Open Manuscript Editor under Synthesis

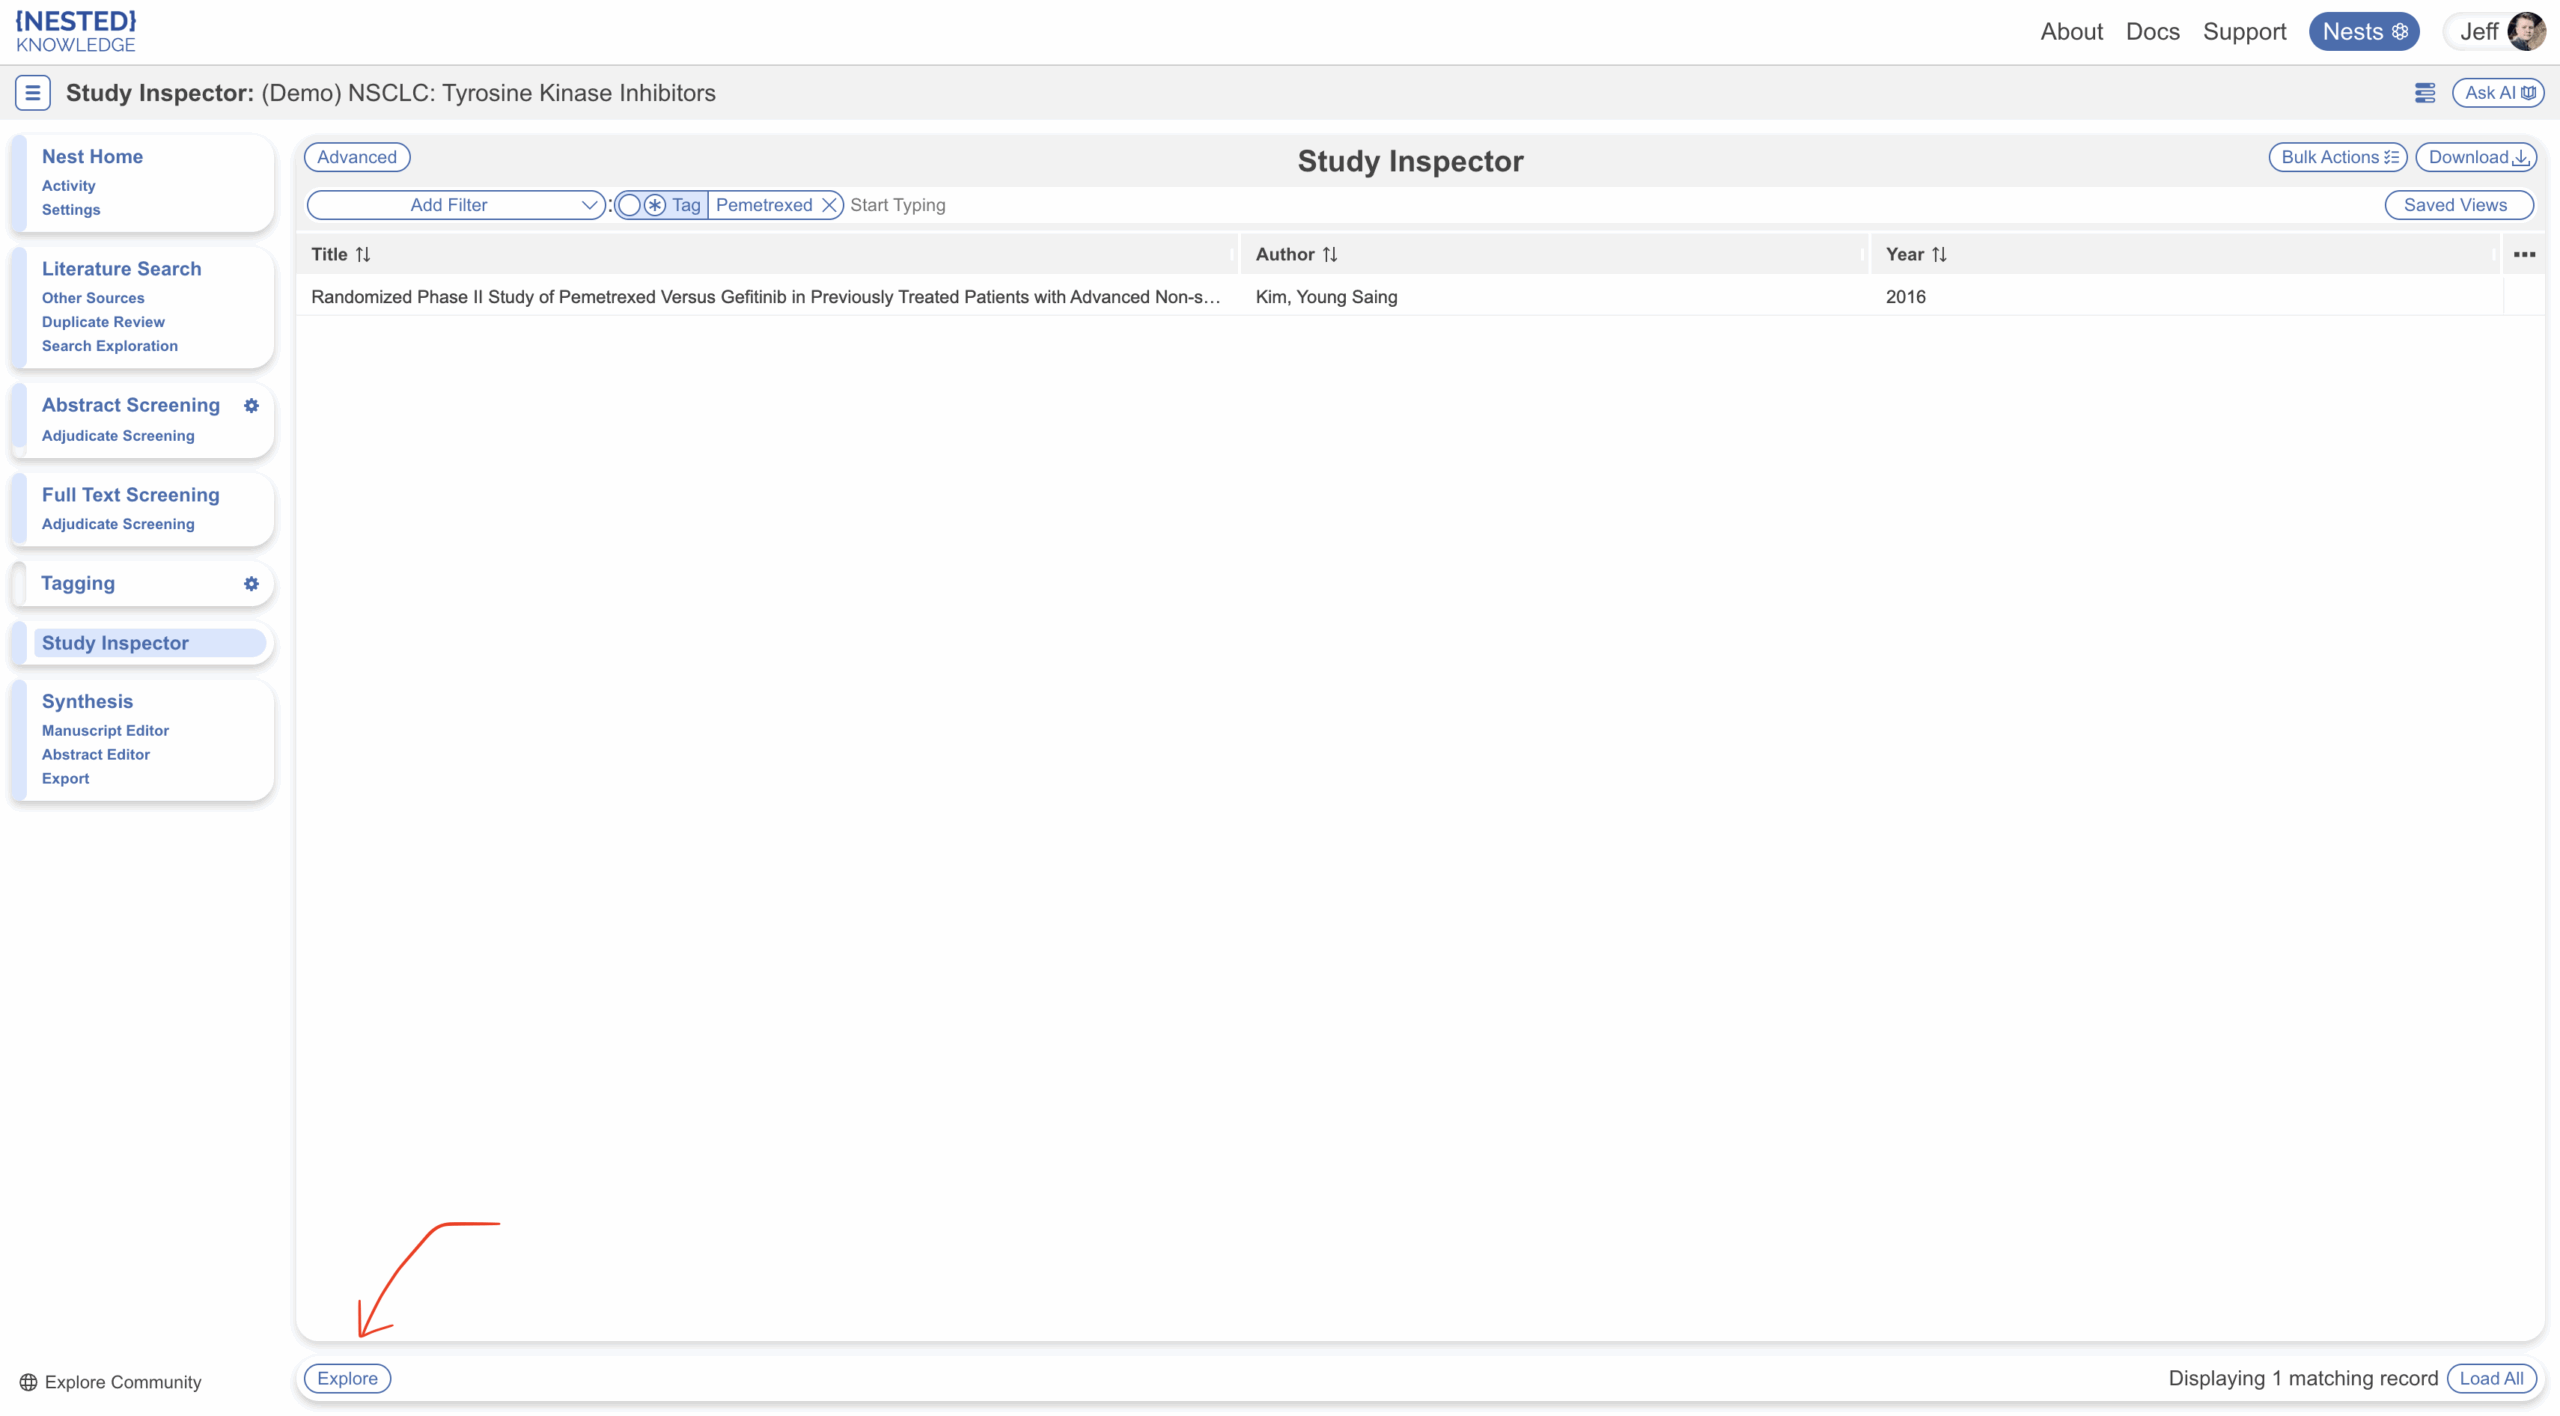[x=105, y=731]
